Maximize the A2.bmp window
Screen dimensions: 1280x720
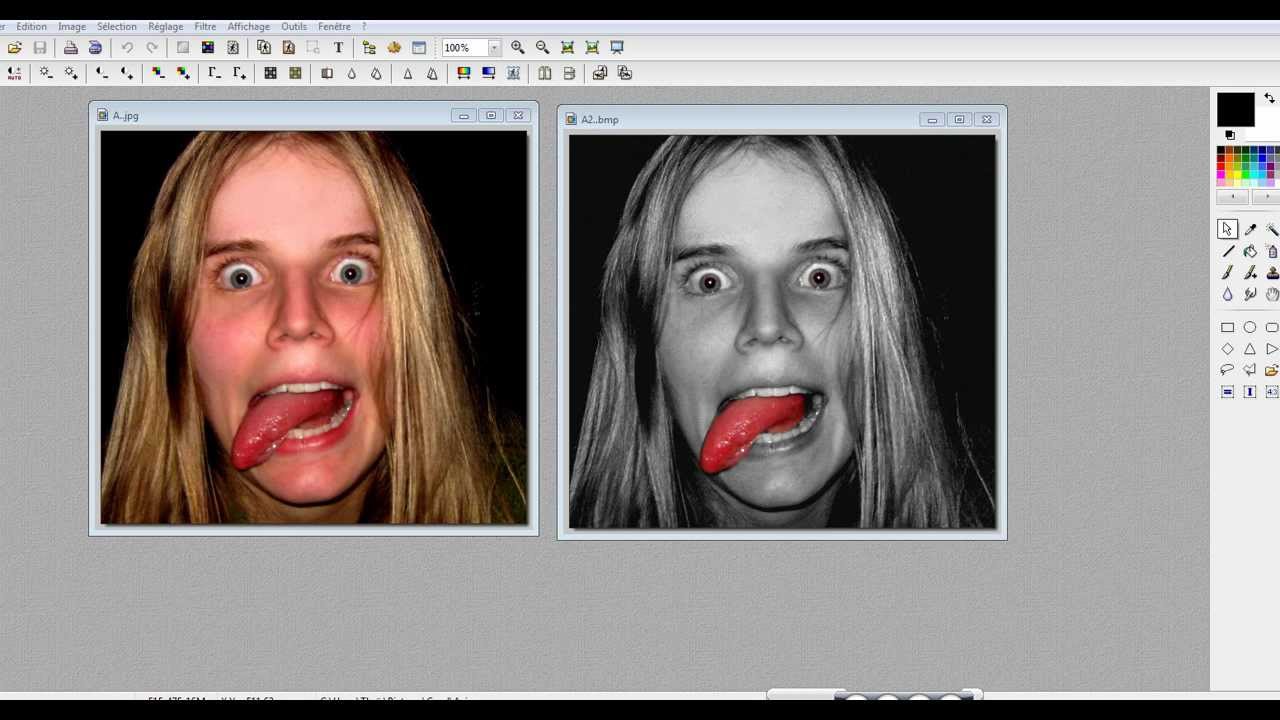pos(959,119)
